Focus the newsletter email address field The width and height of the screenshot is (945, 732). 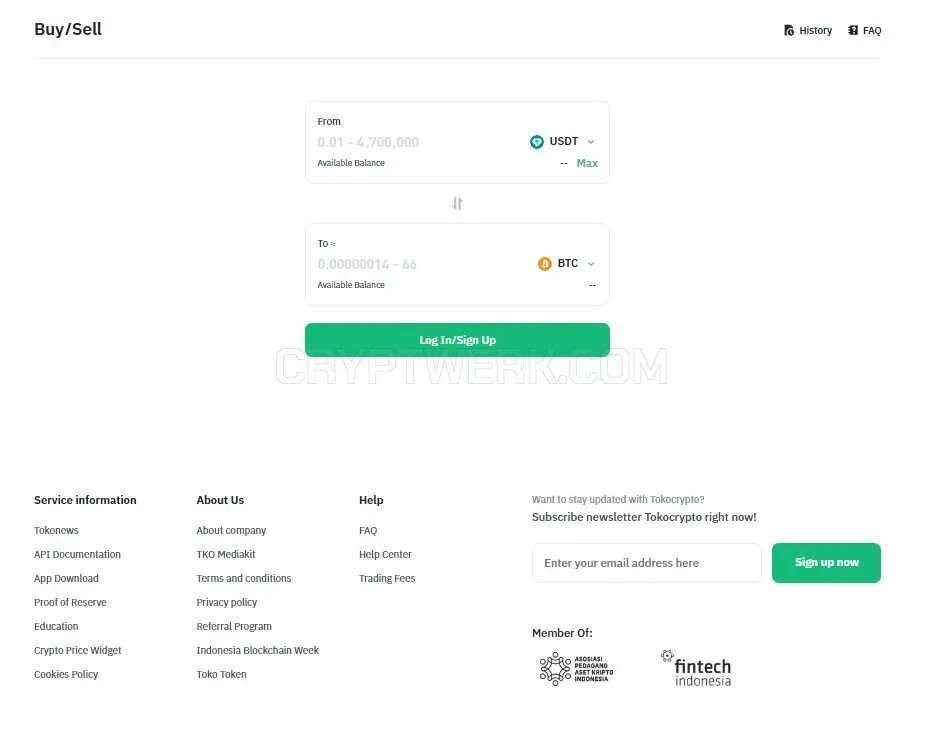point(647,563)
